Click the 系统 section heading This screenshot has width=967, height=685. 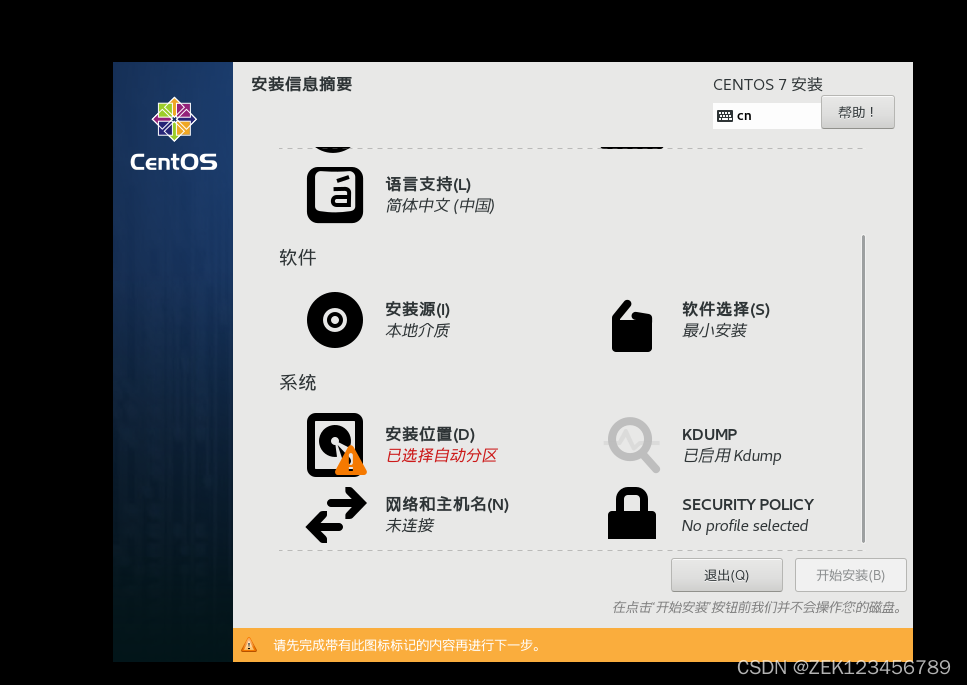(x=298, y=383)
